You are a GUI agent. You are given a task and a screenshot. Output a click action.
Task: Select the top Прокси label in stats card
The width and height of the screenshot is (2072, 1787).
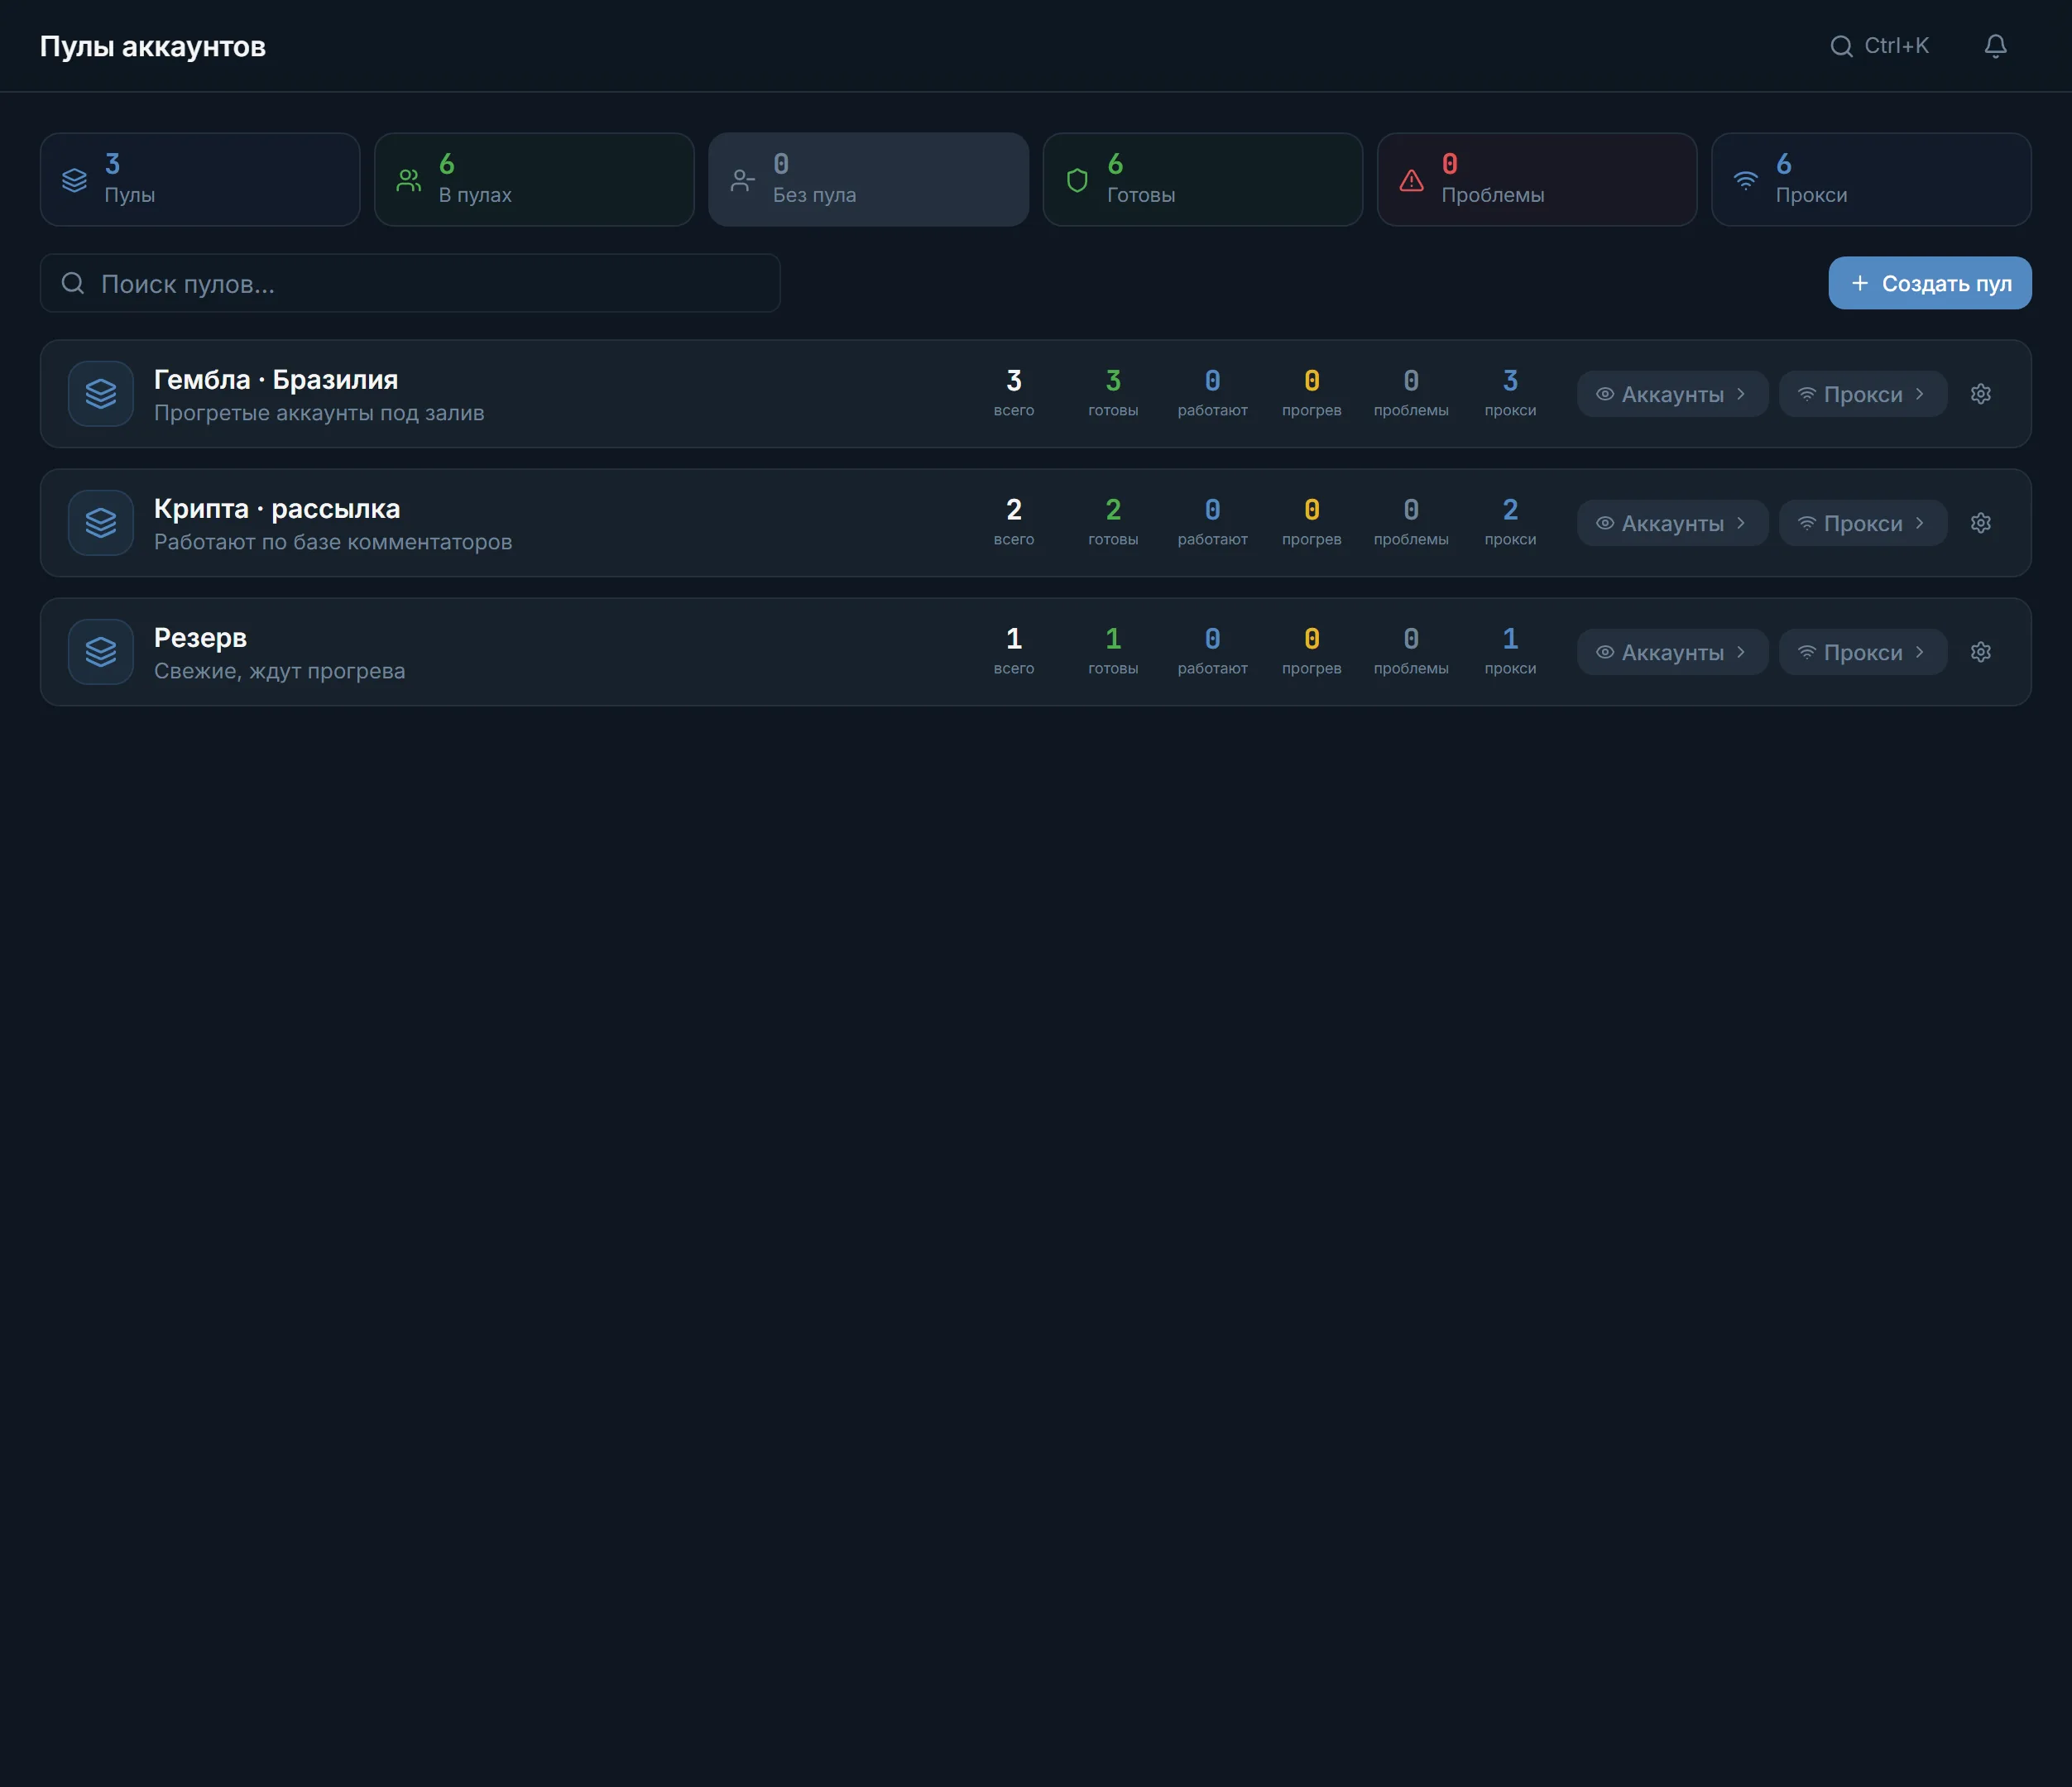[x=1811, y=195]
